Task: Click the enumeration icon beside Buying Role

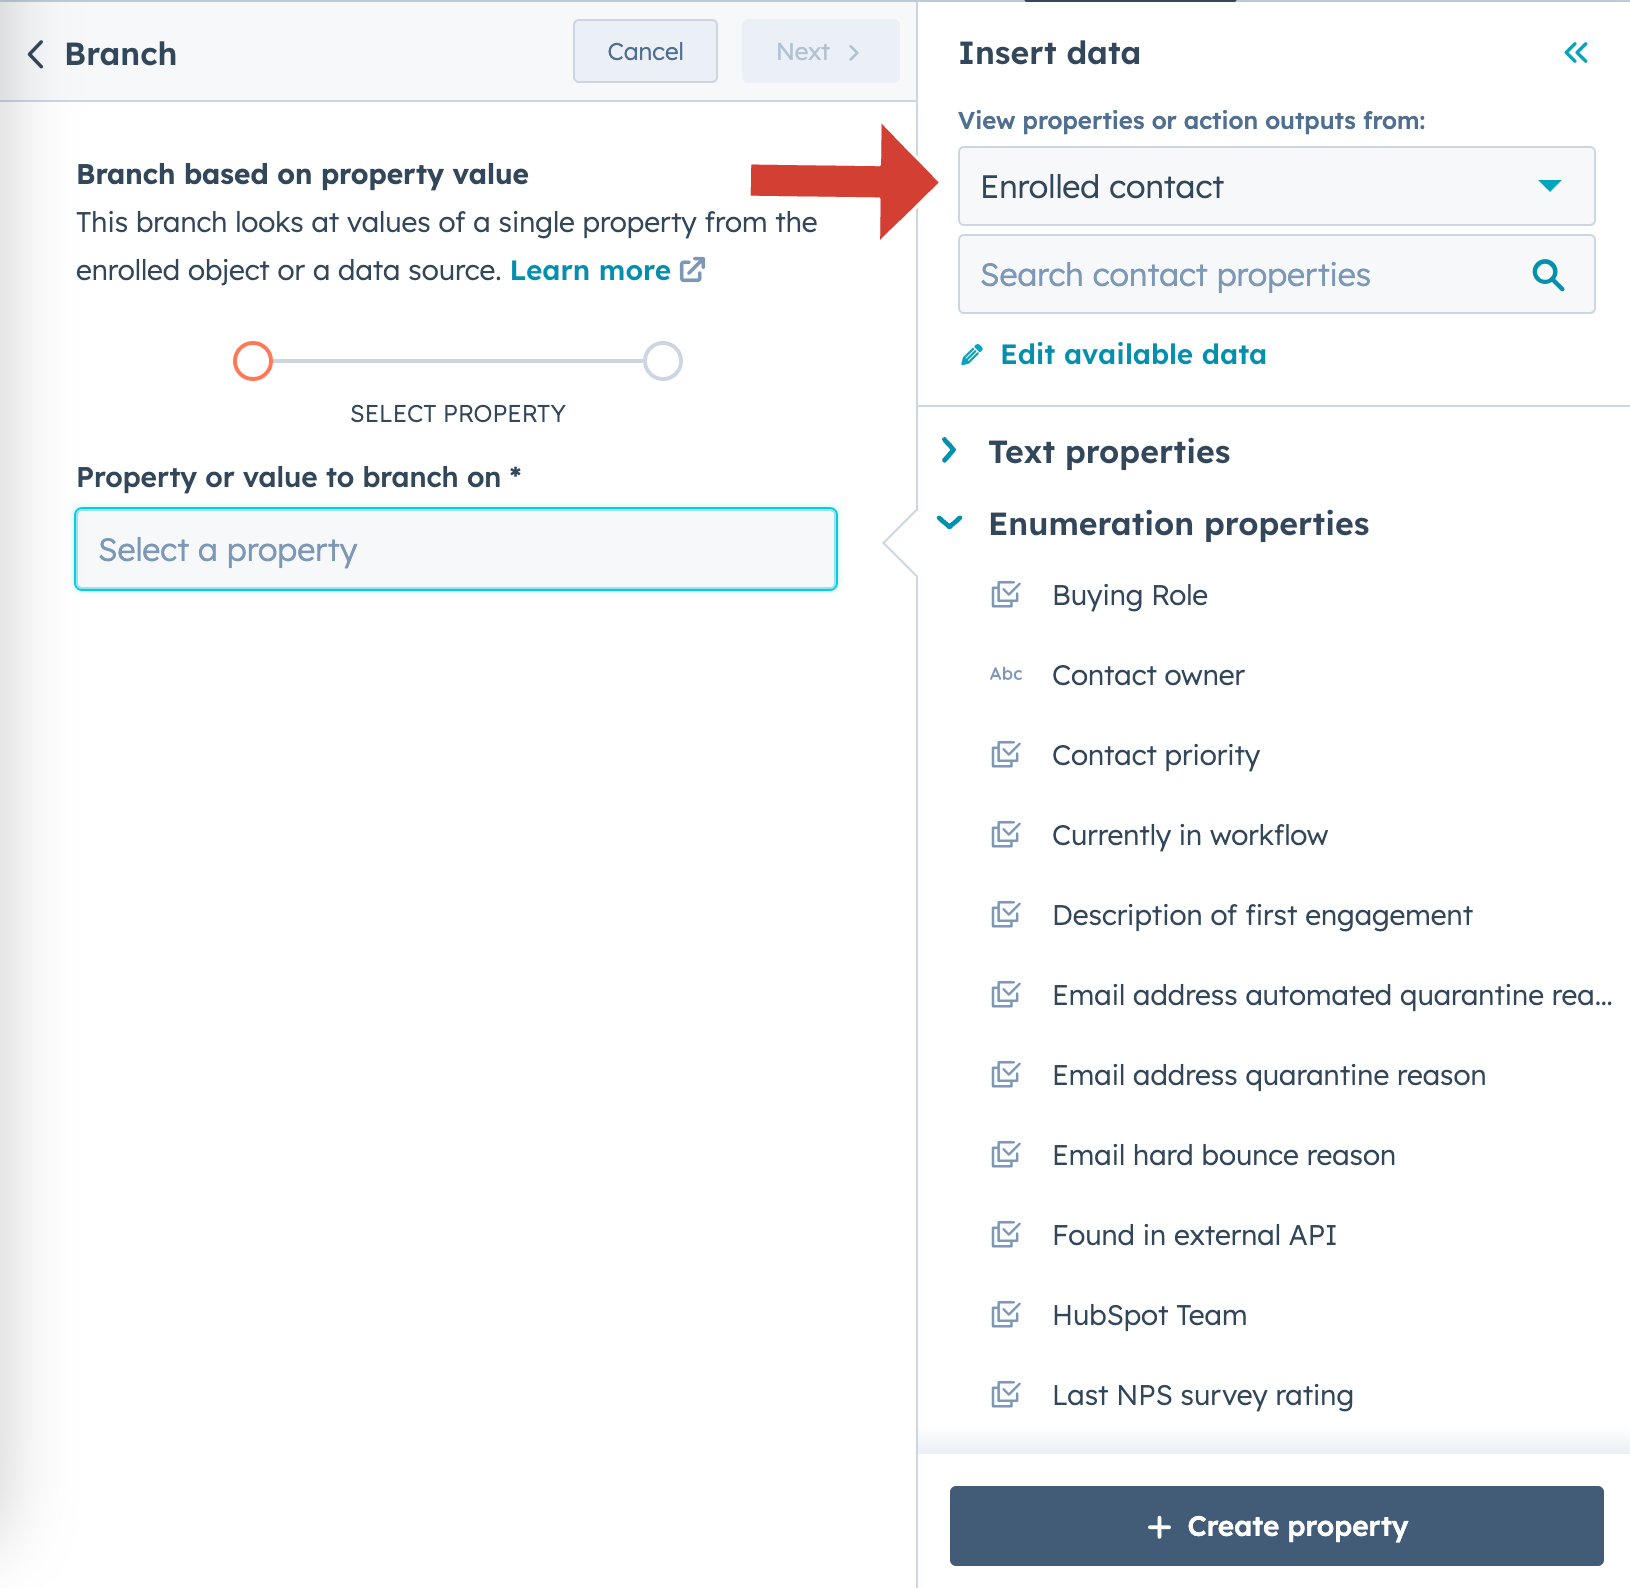Action: [x=1008, y=594]
